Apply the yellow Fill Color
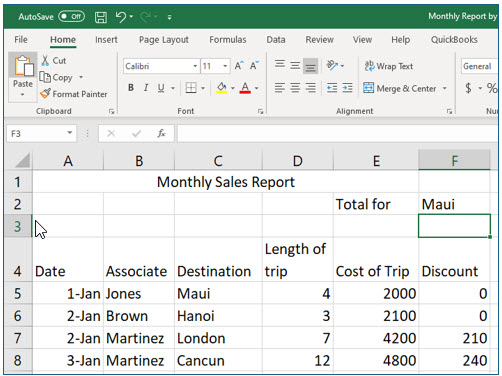The width and height of the screenshot is (502, 376). tap(222, 88)
